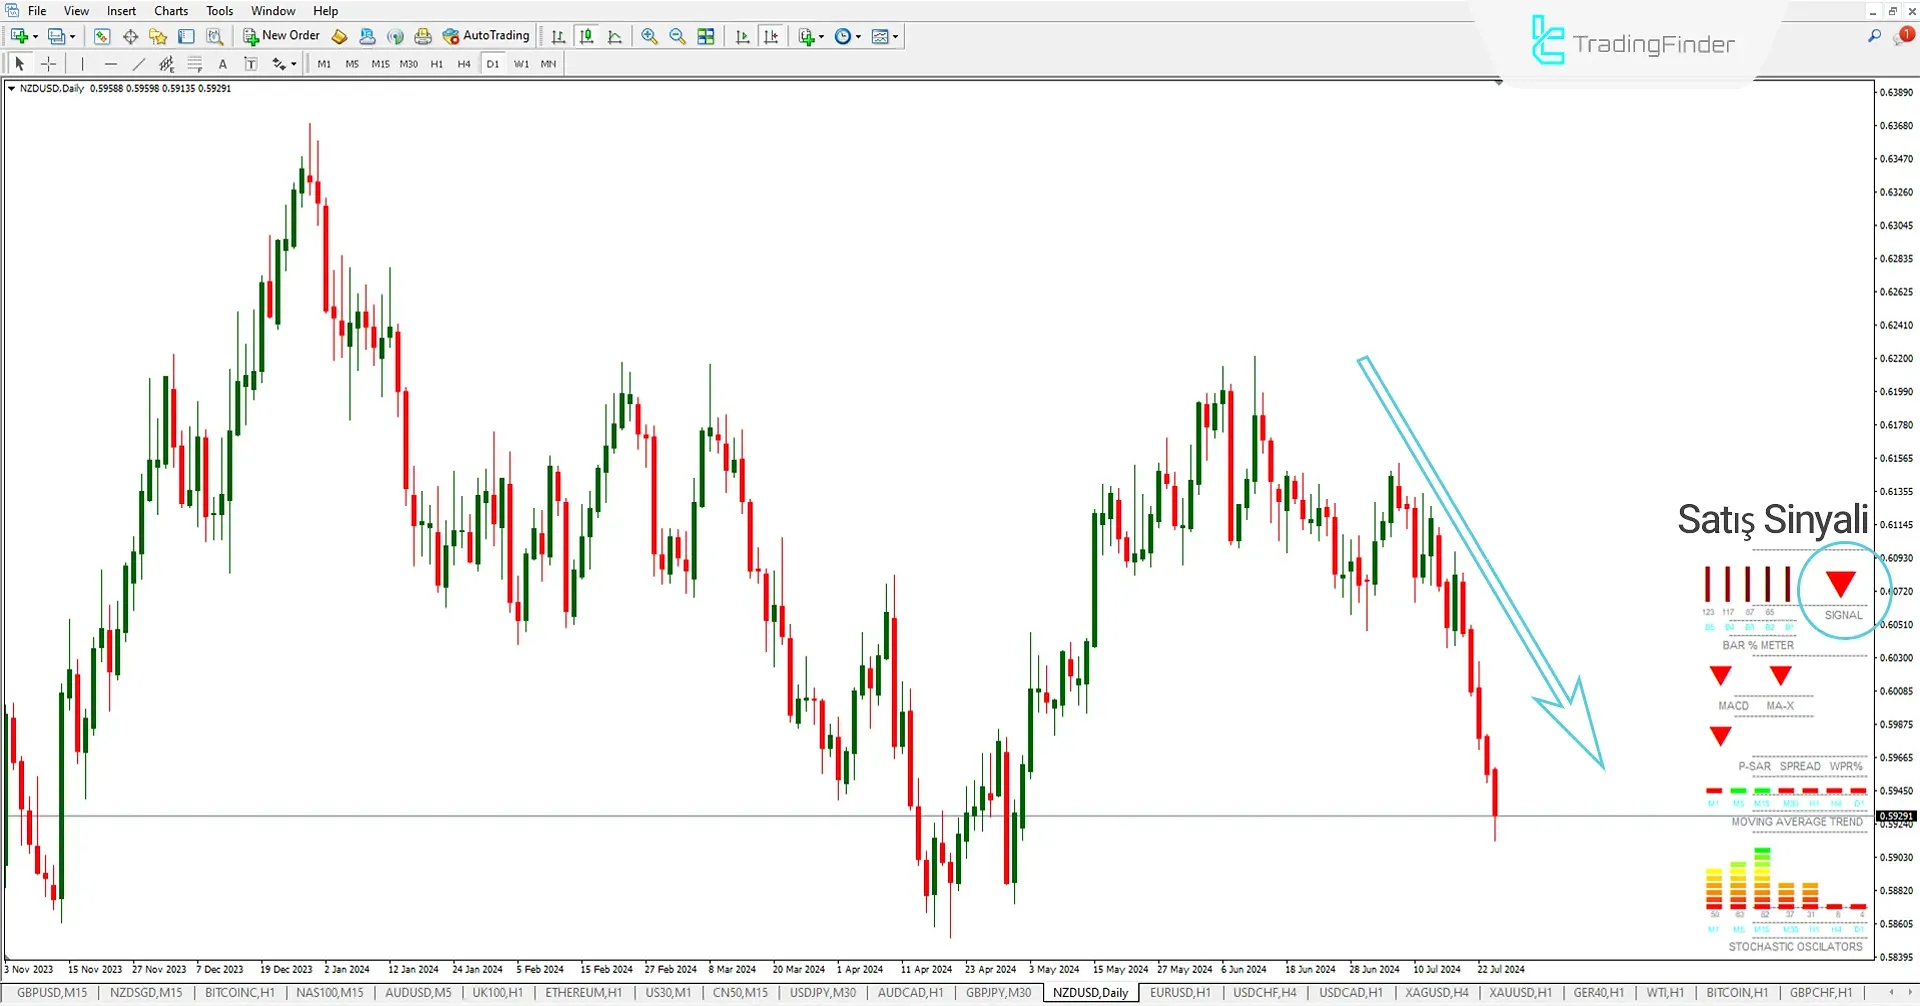
Task: Toggle the AutoTrading button
Action: (486, 36)
